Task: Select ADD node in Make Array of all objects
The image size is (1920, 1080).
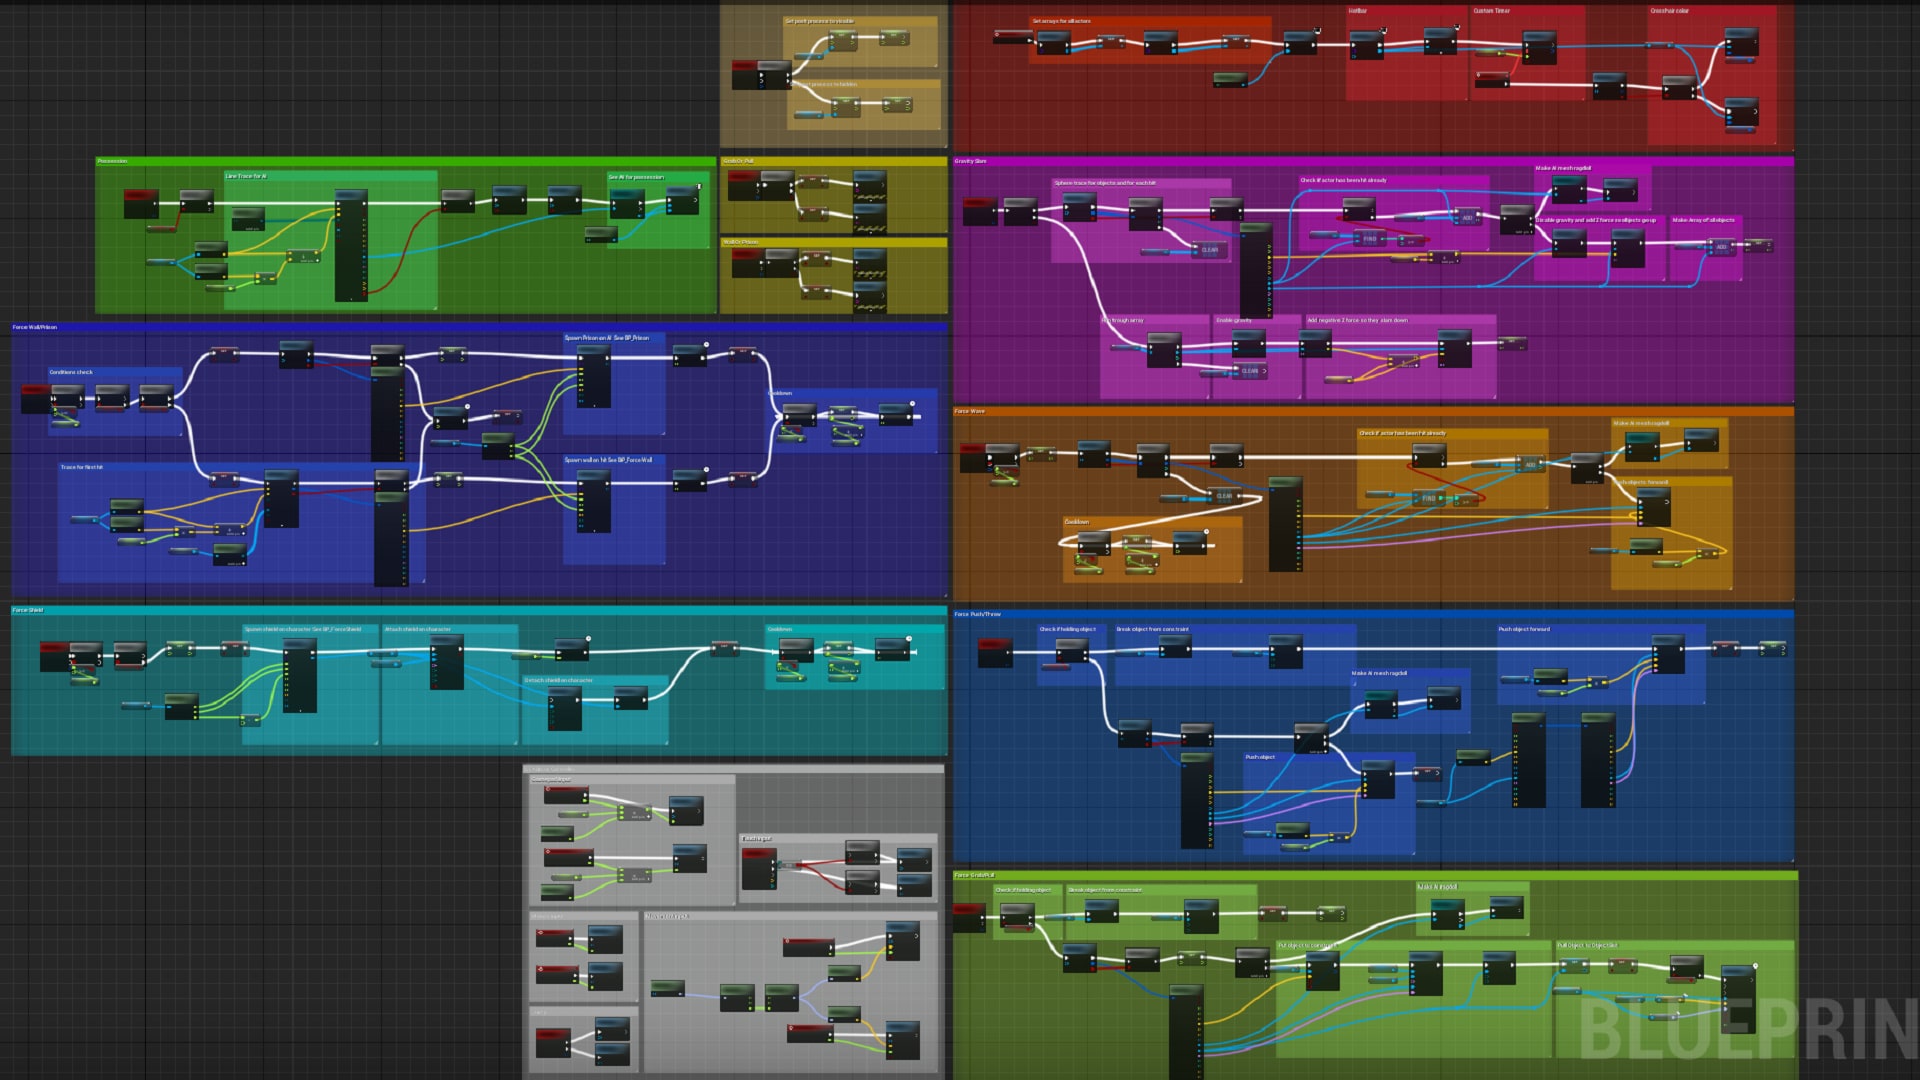Action: click(1721, 246)
